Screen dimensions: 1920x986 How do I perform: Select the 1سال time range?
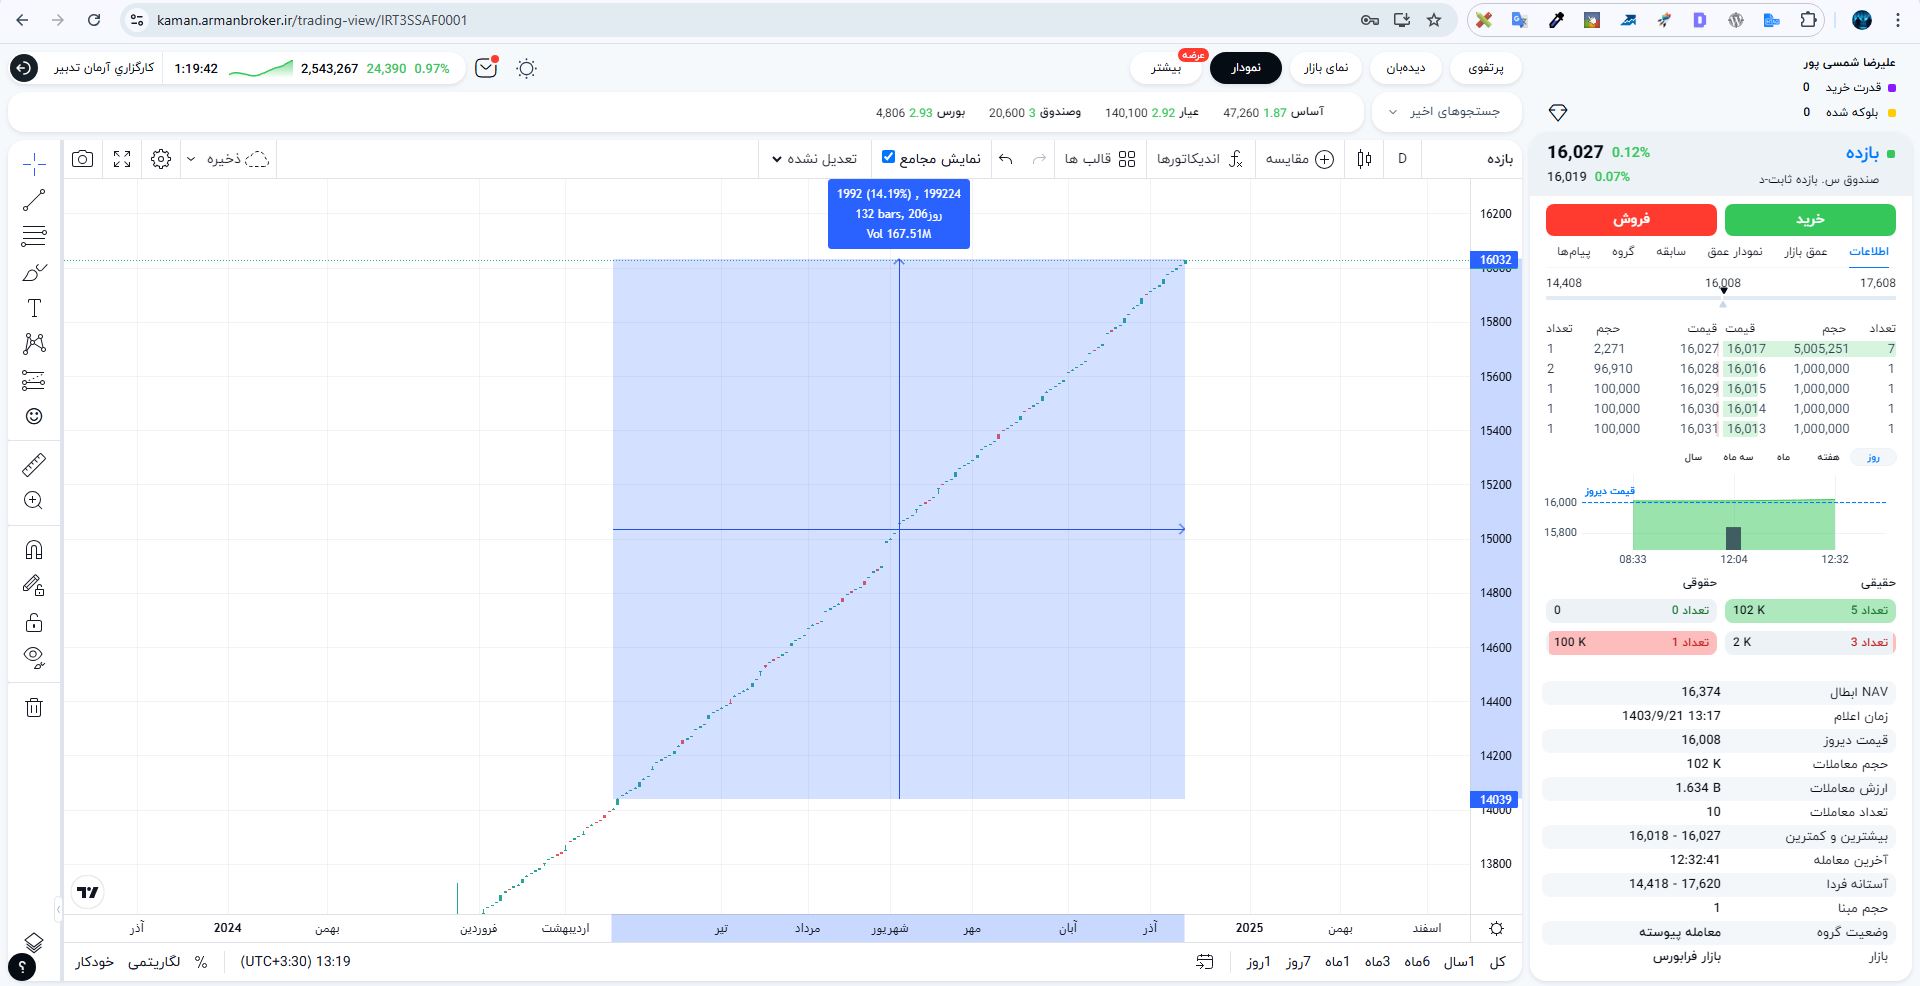1458,962
